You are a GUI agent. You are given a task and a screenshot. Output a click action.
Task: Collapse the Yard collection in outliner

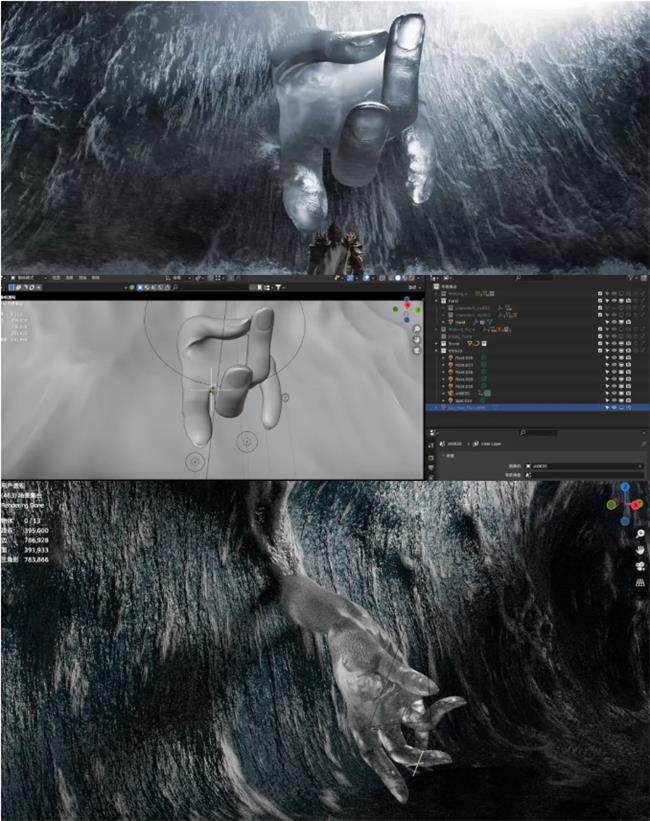pyautogui.click(x=436, y=301)
